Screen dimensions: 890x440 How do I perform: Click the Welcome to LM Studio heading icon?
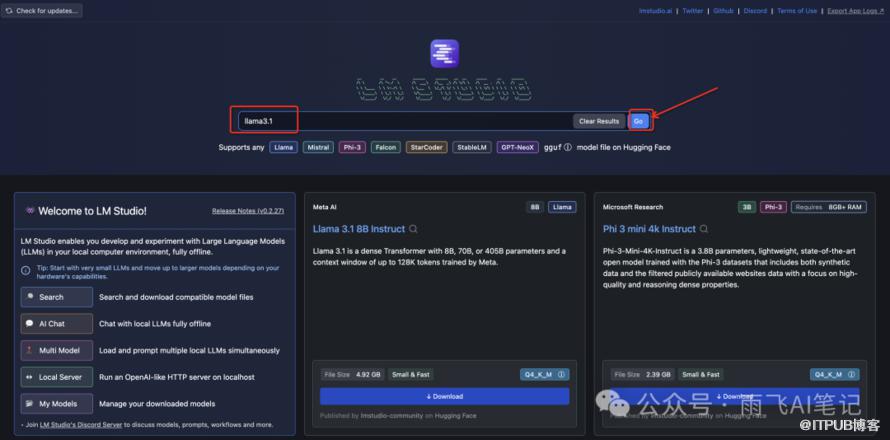(x=30, y=211)
